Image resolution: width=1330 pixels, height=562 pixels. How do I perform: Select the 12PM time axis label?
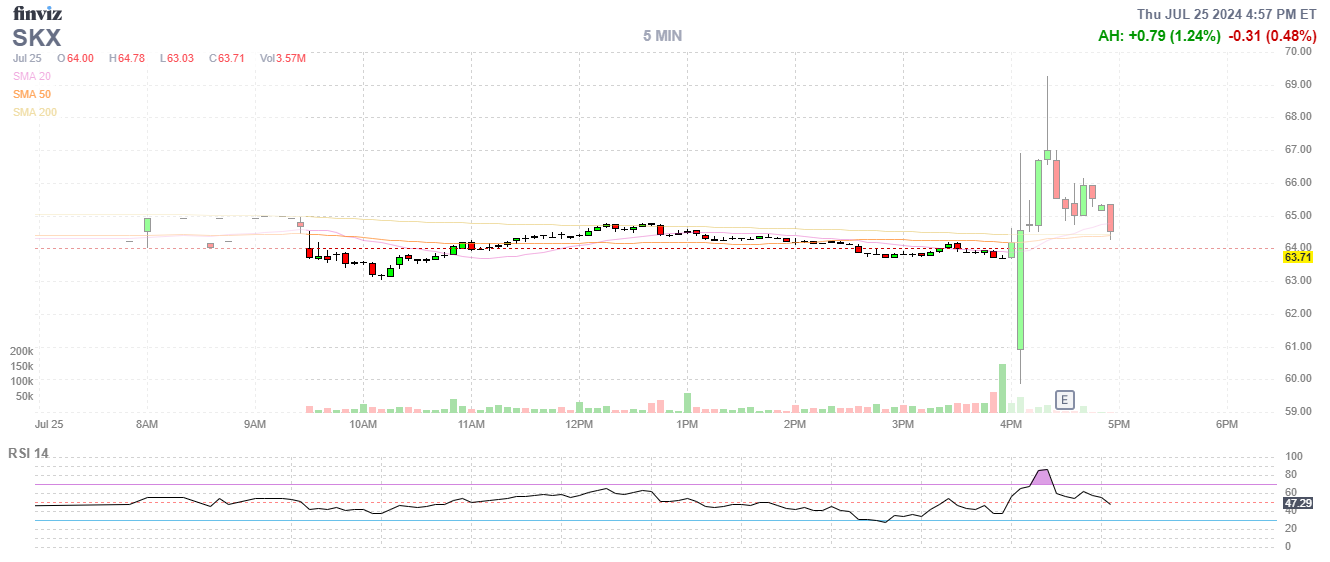579,425
